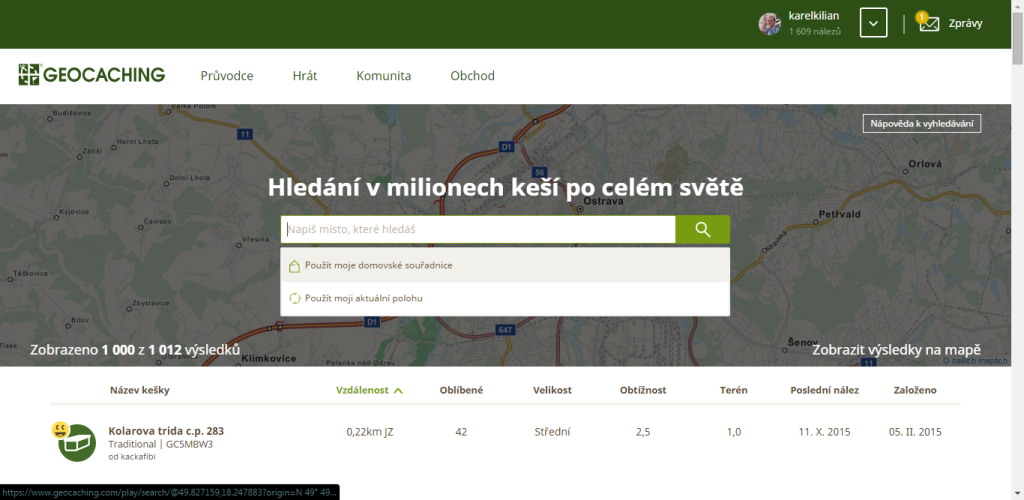The width and height of the screenshot is (1024, 500).
Task: Click the traditional cache type icon
Action: tap(77, 443)
